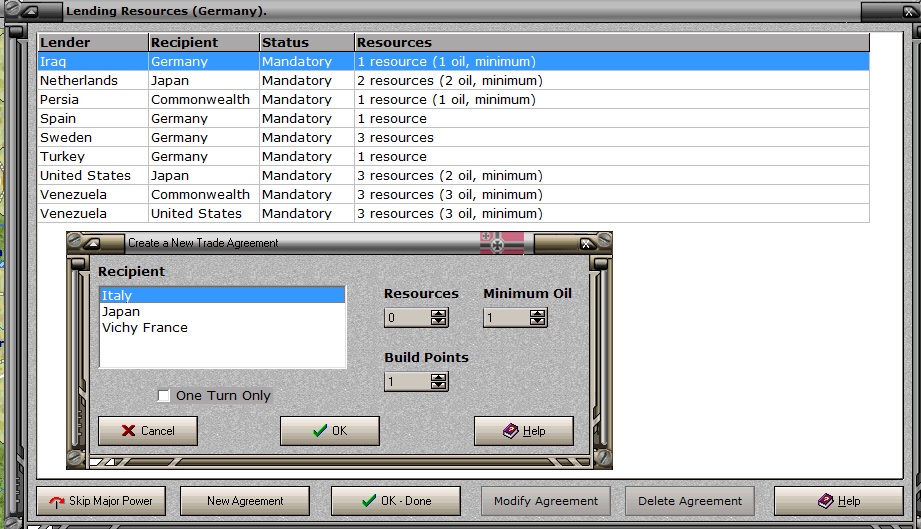Screen dimensions: 921x529
Task: Open Help in the trade agreement dialog
Action: pos(524,431)
